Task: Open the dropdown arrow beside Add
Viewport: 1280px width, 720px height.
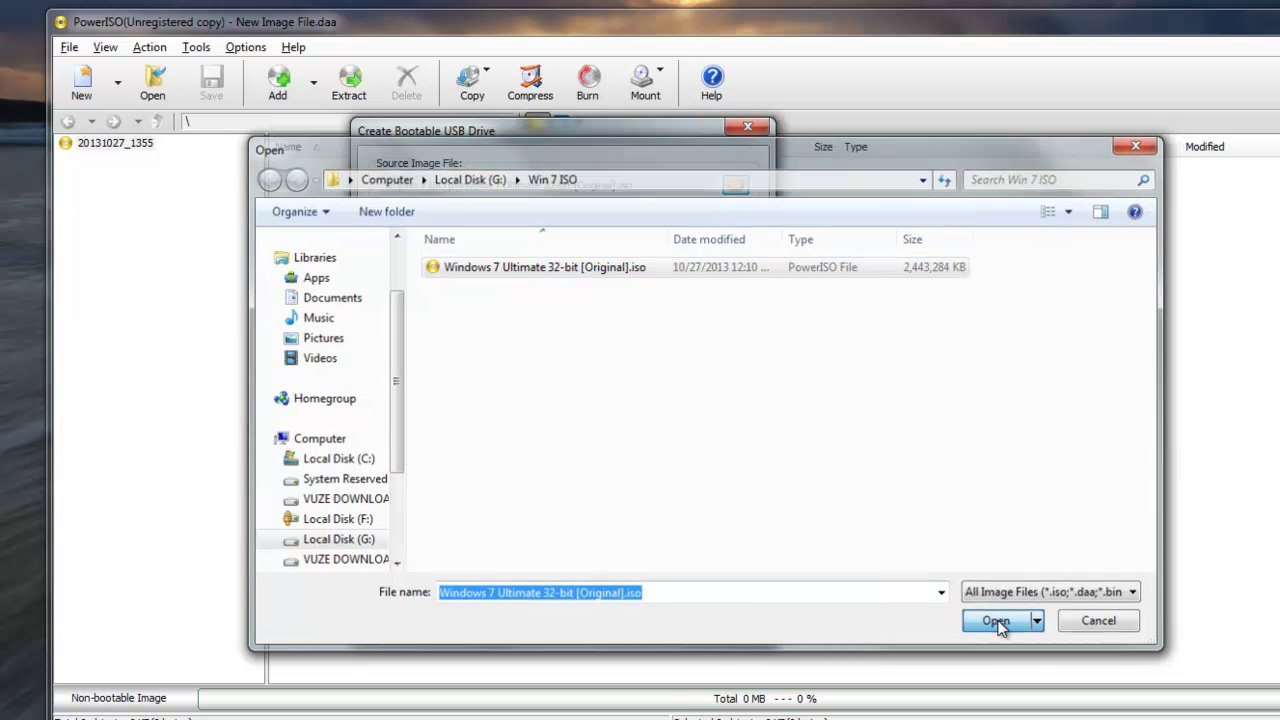Action: [x=313, y=83]
